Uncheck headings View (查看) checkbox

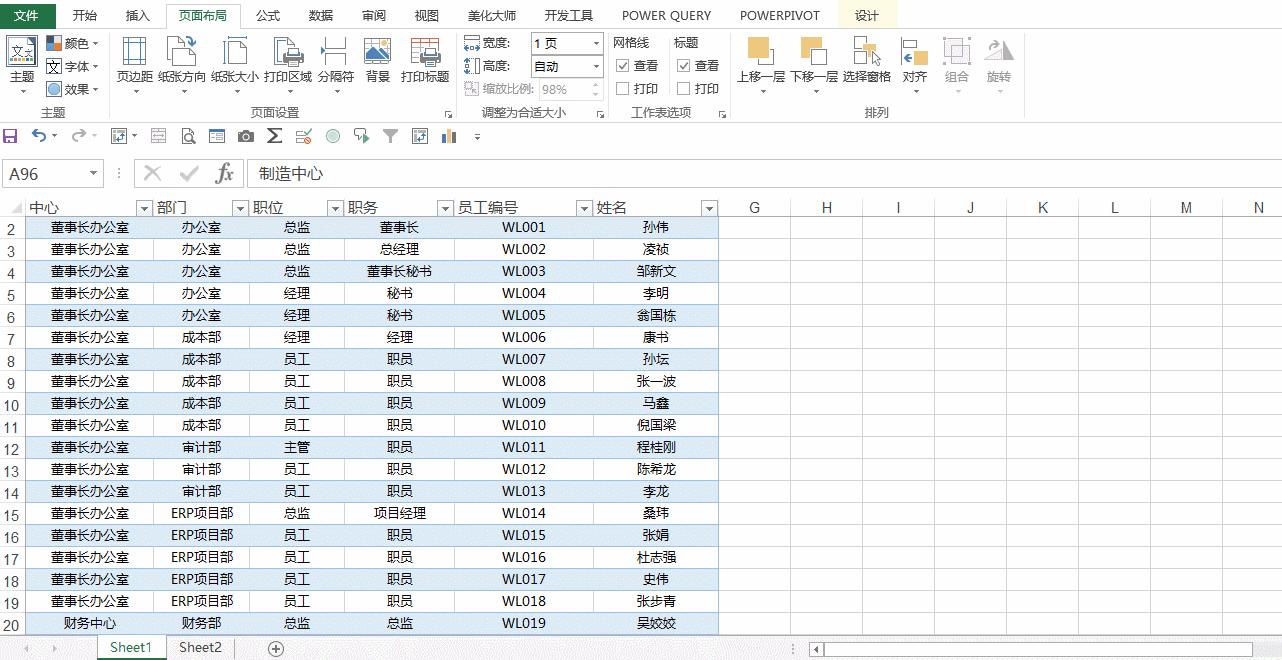(684, 66)
